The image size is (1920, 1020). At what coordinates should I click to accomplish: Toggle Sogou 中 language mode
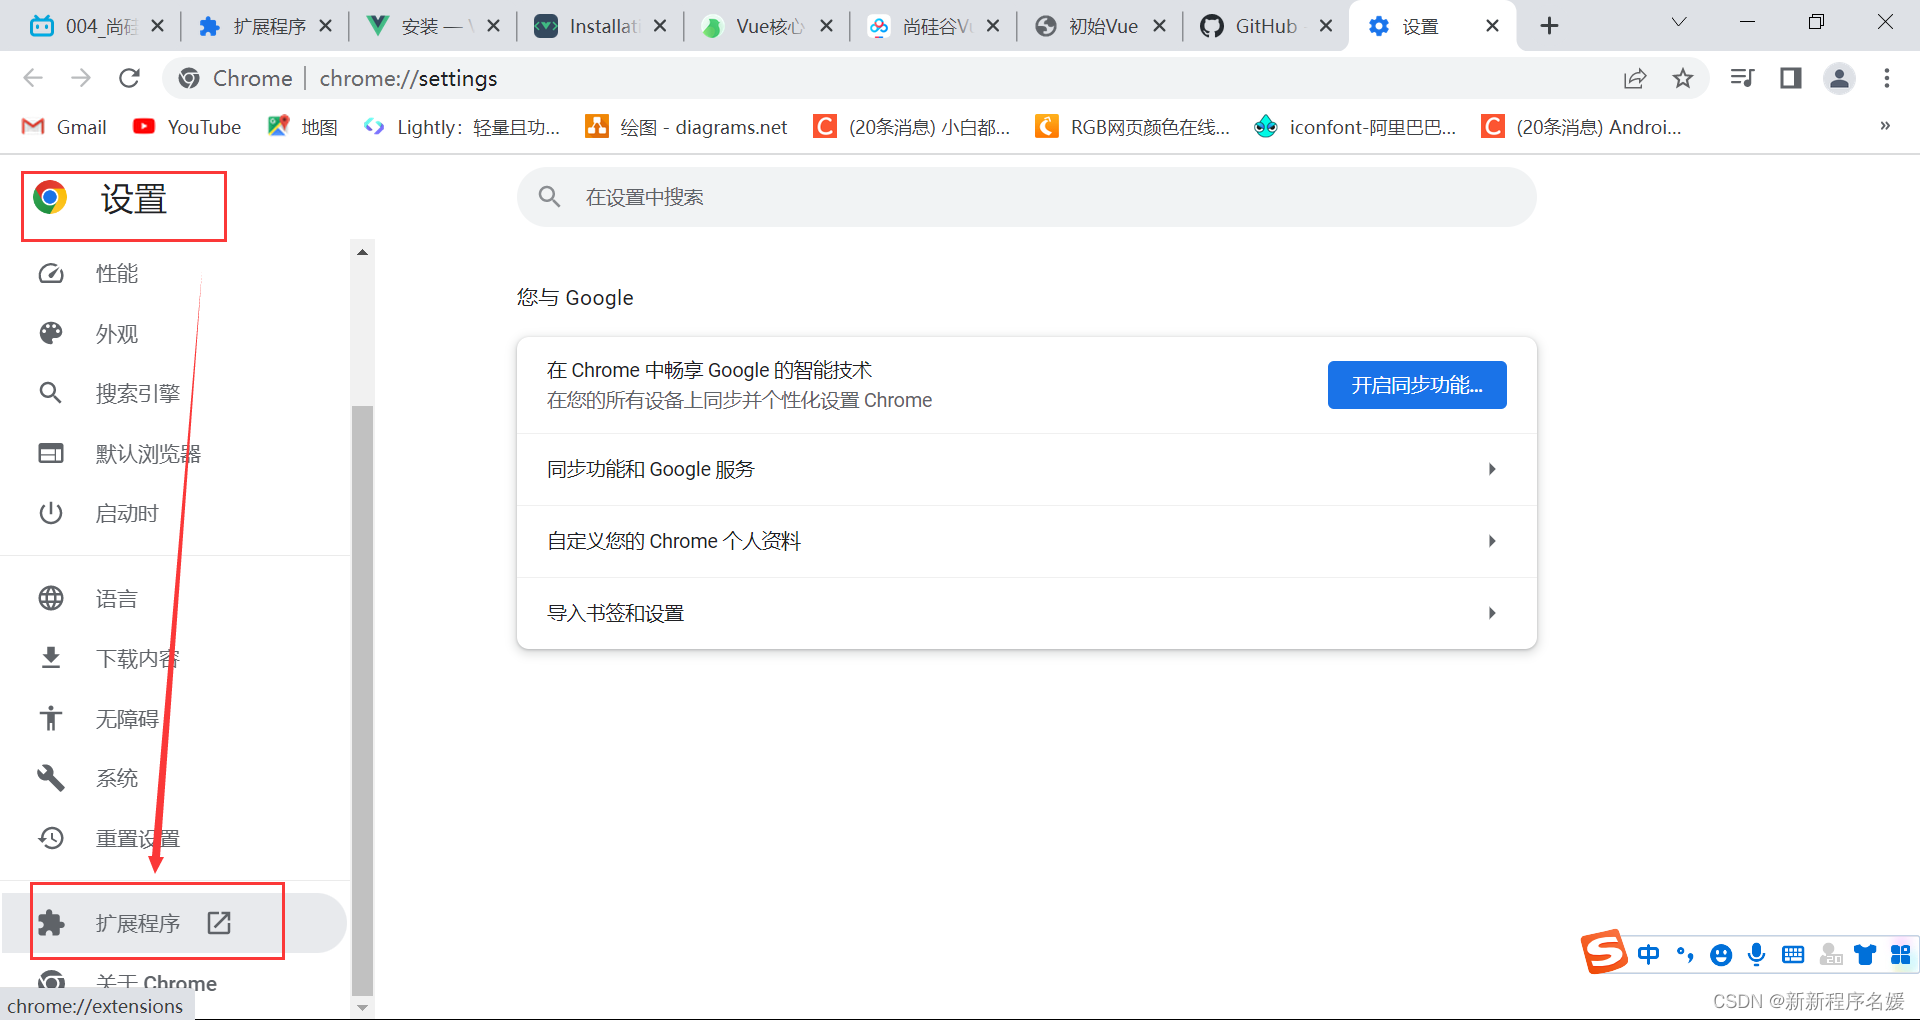pos(1648,955)
